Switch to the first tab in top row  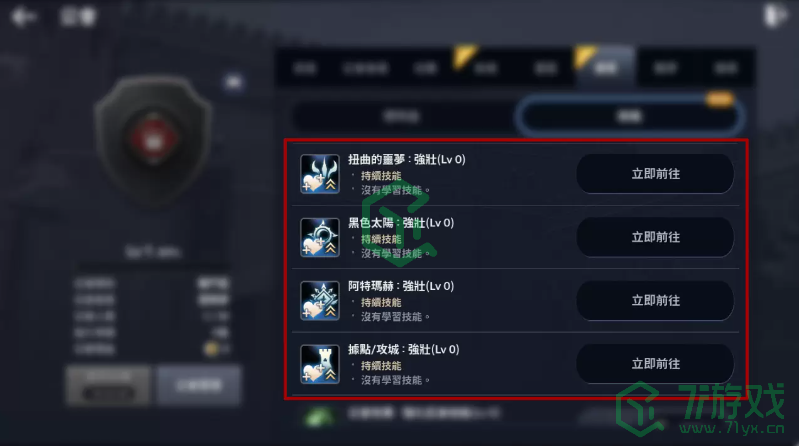pyautogui.click(x=305, y=67)
